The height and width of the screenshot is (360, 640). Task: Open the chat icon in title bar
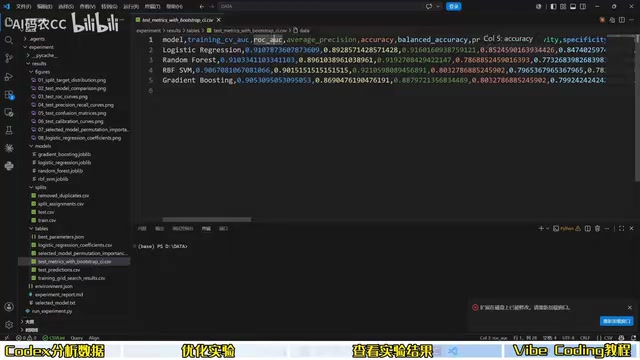click(x=429, y=7)
